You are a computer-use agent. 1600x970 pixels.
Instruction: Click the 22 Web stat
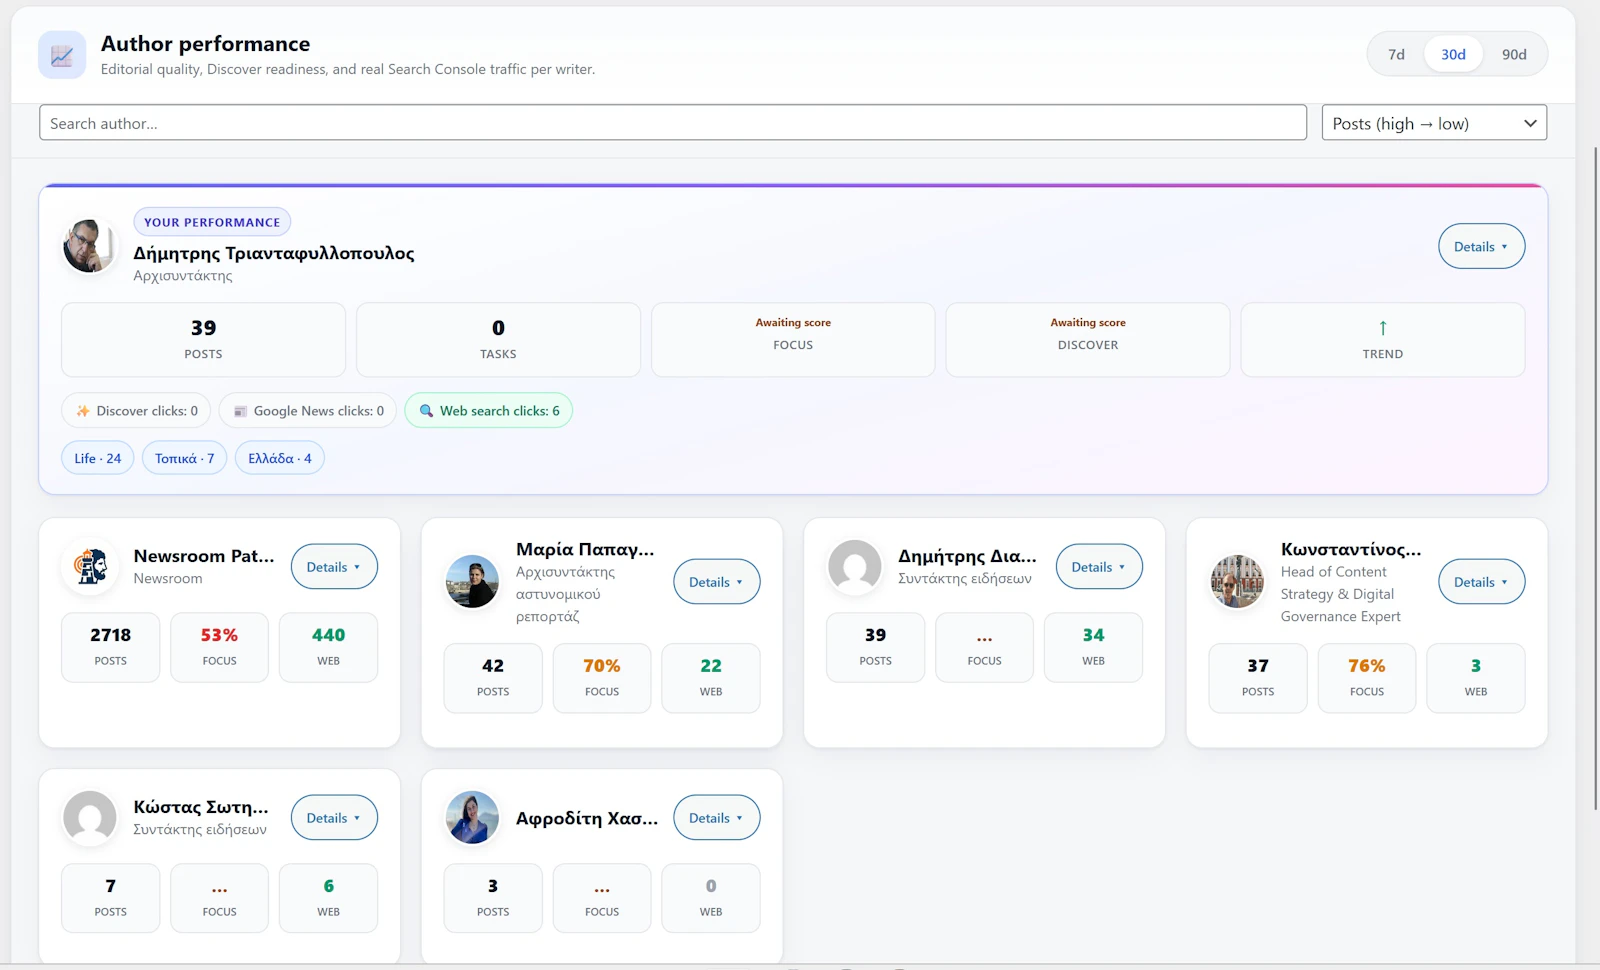[x=711, y=678]
